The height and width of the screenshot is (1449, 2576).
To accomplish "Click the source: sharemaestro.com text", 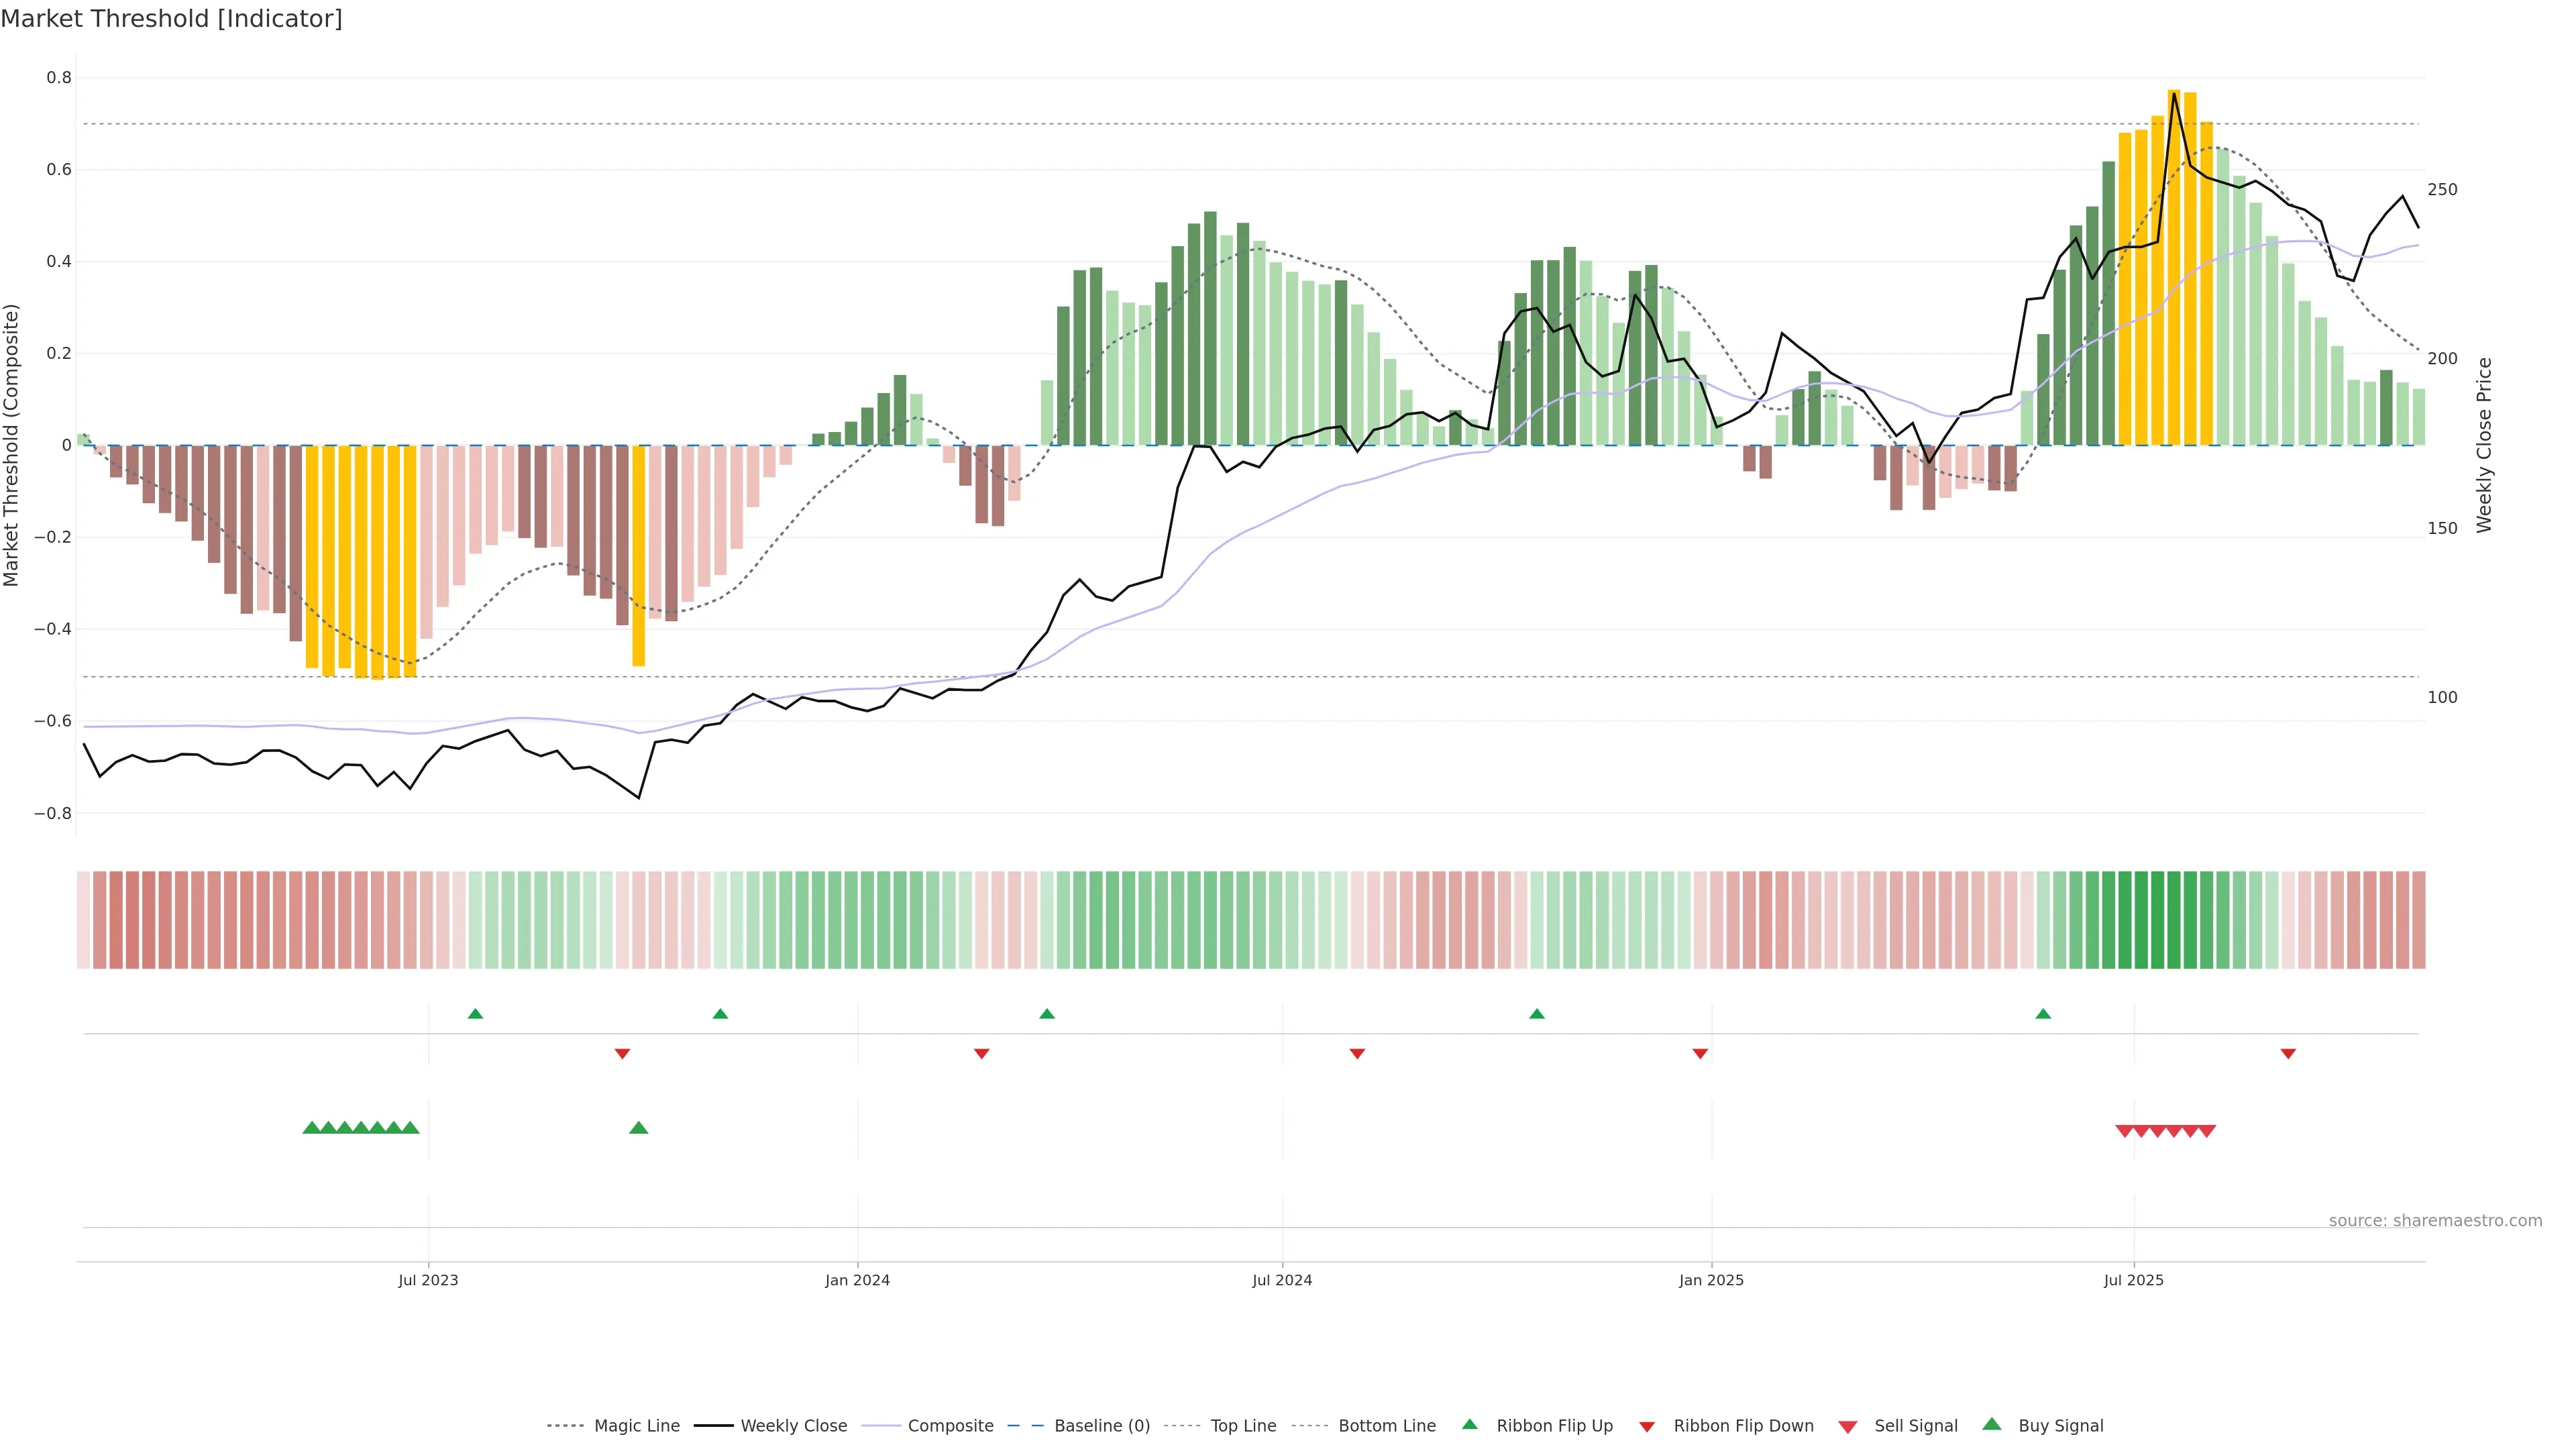I will pos(2435,1221).
